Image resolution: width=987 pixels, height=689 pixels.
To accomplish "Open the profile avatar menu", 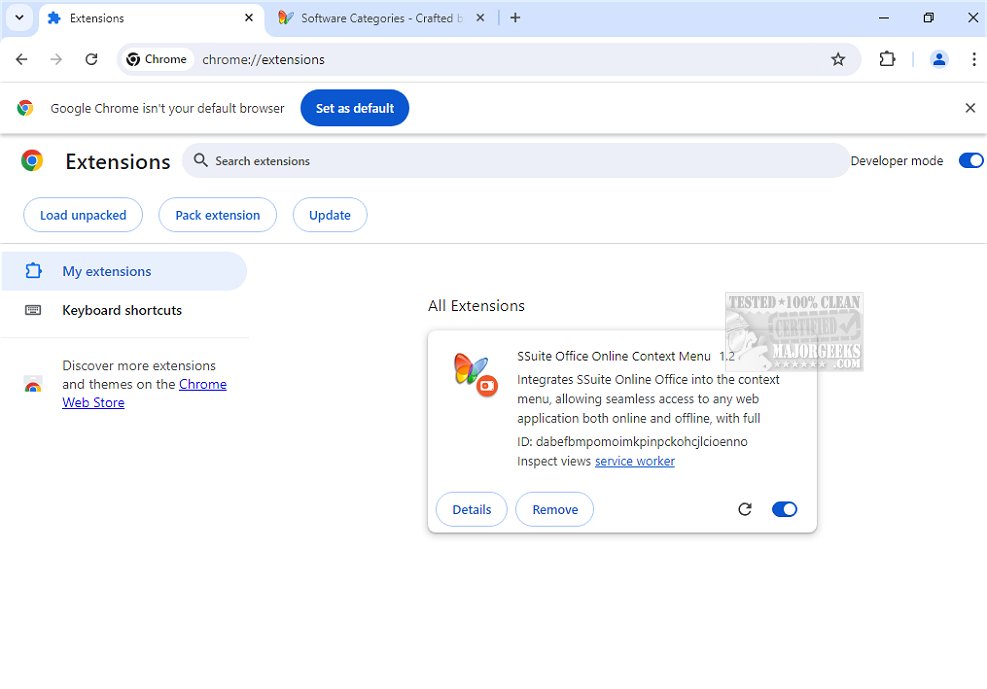I will pyautogui.click(x=938, y=59).
